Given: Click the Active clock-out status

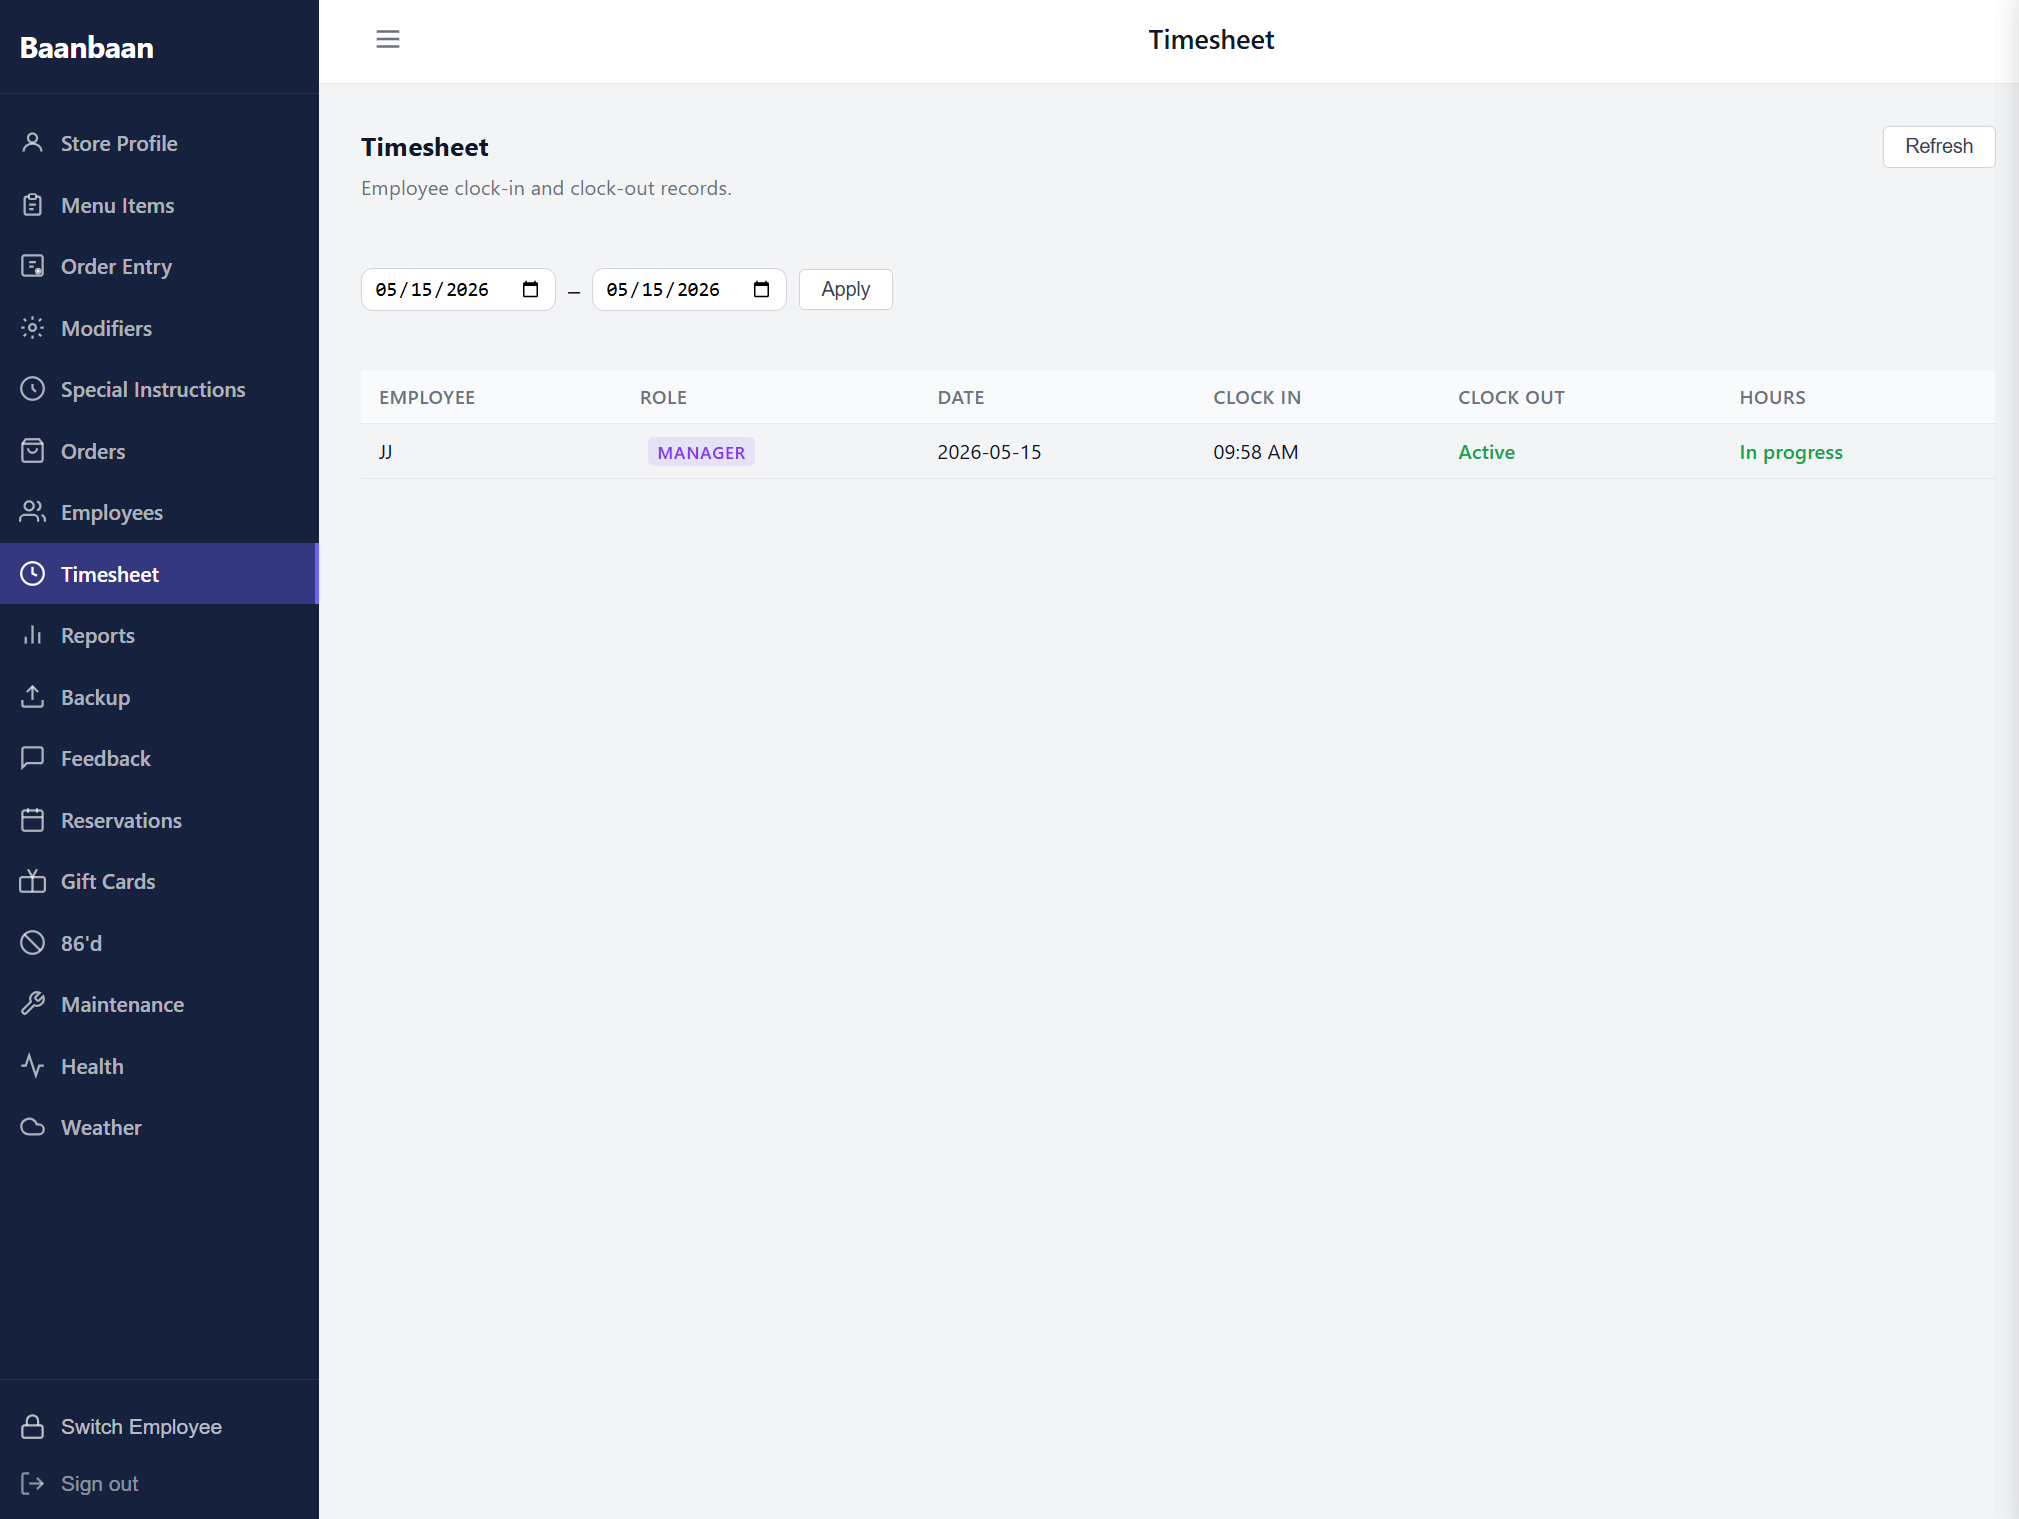Looking at the screenshot, I should coord(1486,452).
